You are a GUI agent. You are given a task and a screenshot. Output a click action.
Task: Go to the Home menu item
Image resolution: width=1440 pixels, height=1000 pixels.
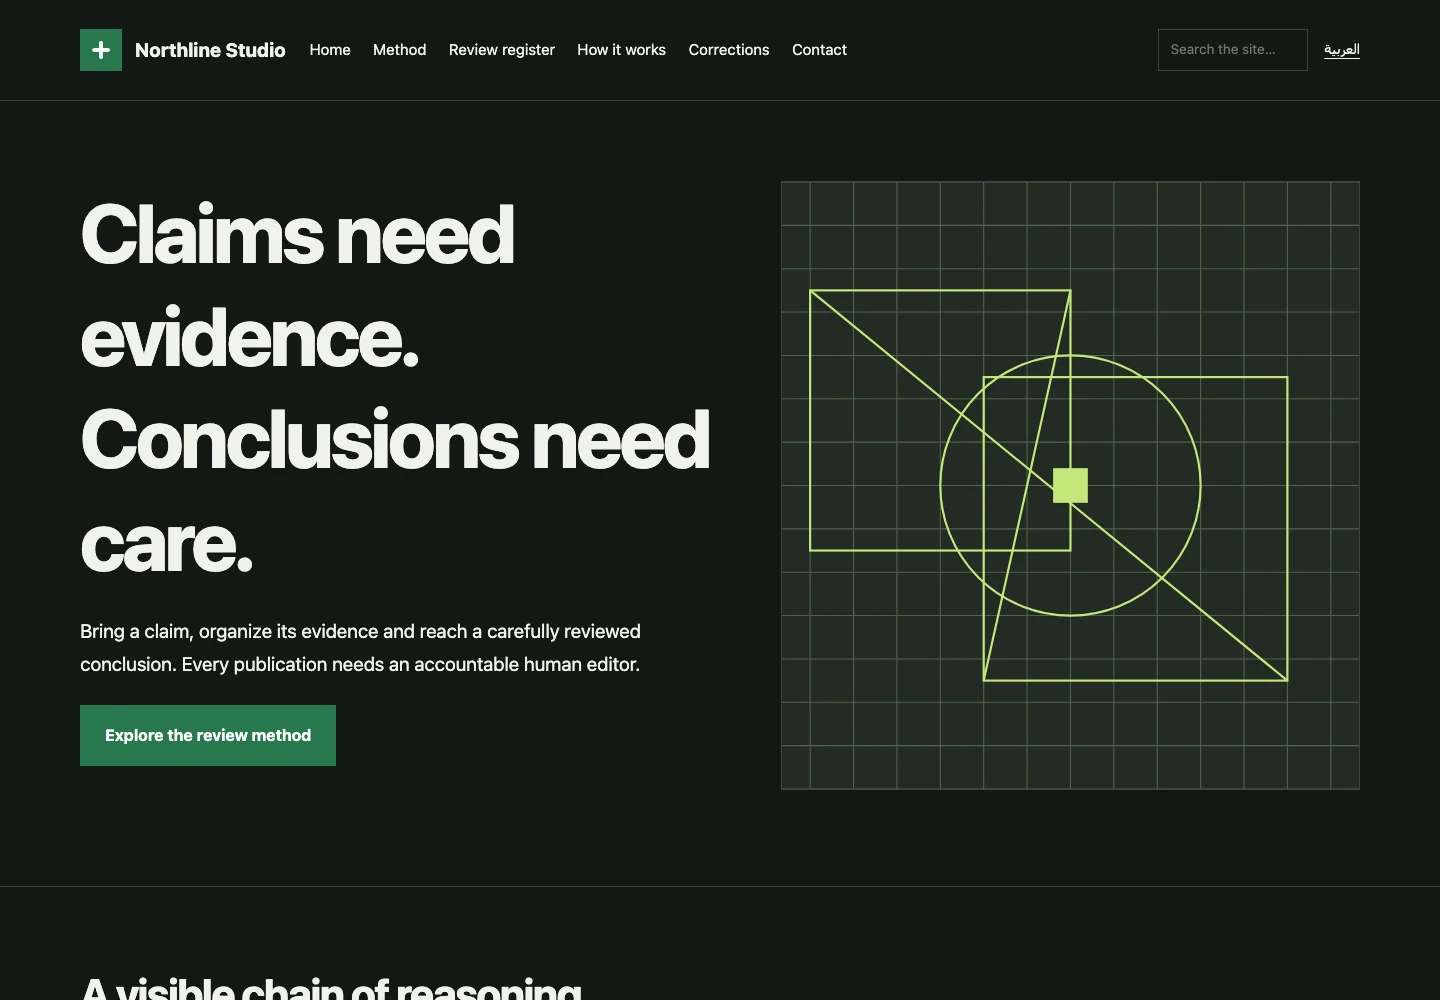[330, 50]
